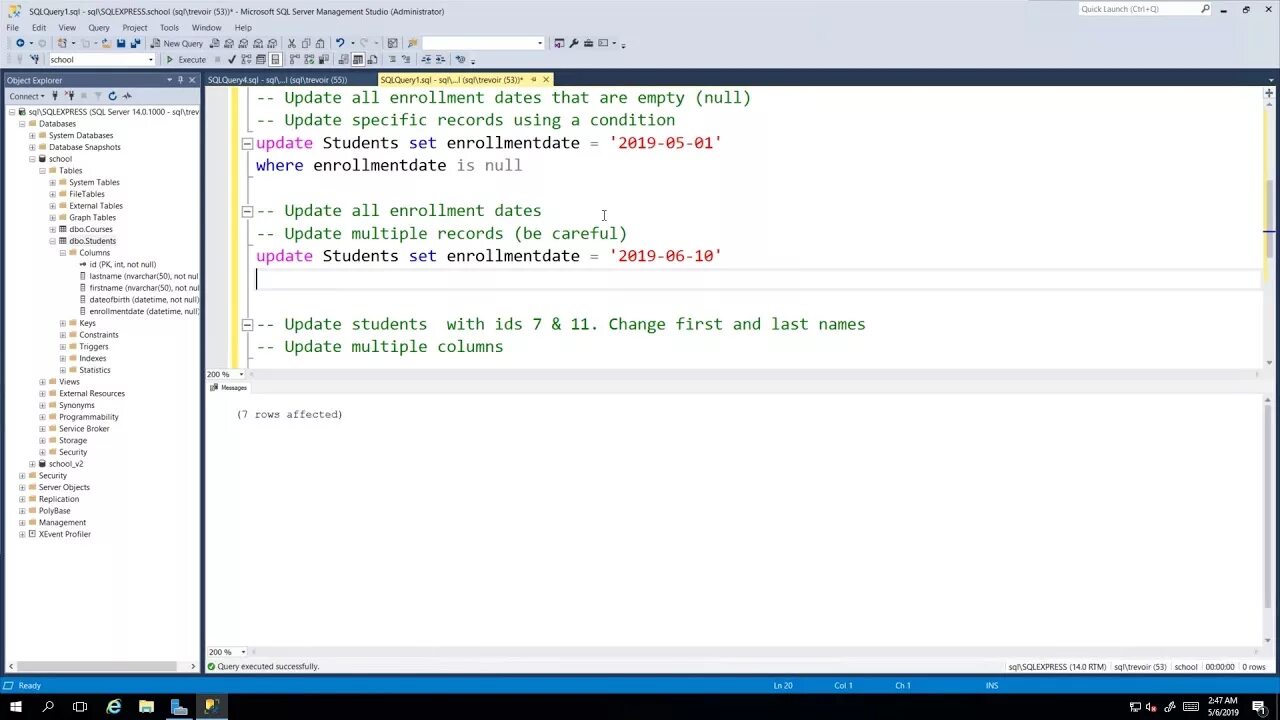
Task: Expand the System Databases node
Action: coord(32,135)
